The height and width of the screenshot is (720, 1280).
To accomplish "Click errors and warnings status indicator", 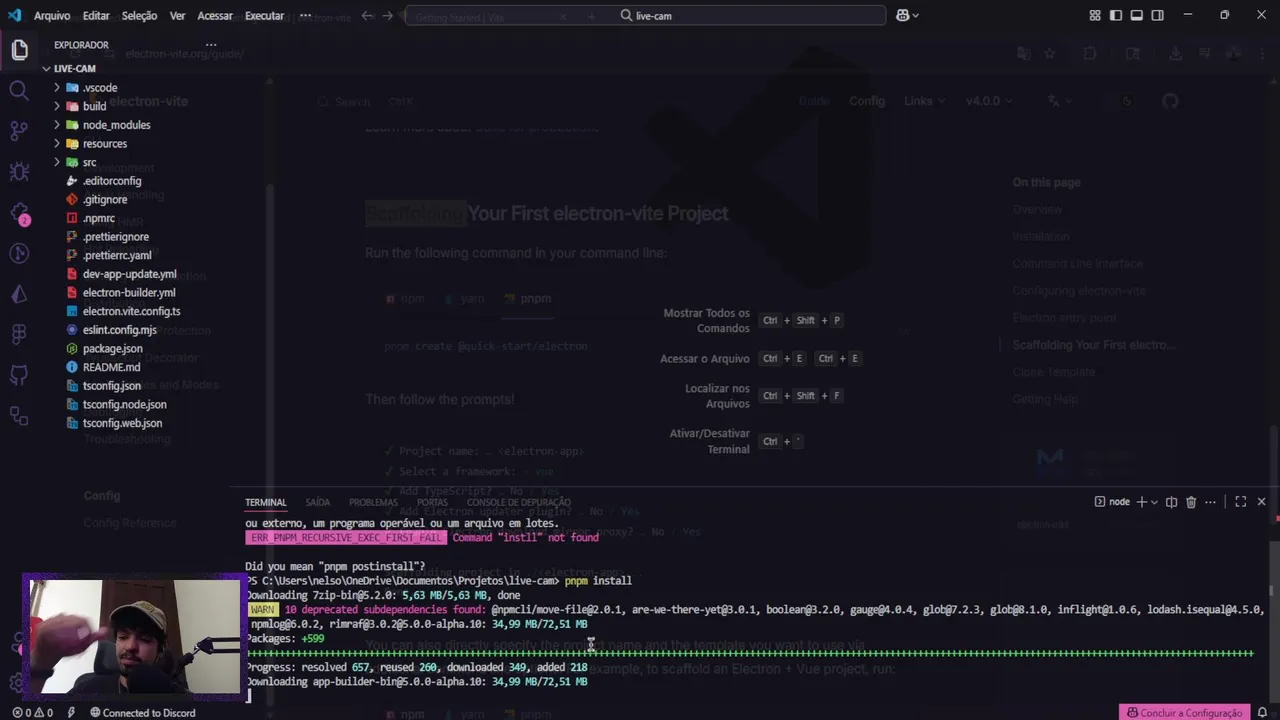I will 32,713.
